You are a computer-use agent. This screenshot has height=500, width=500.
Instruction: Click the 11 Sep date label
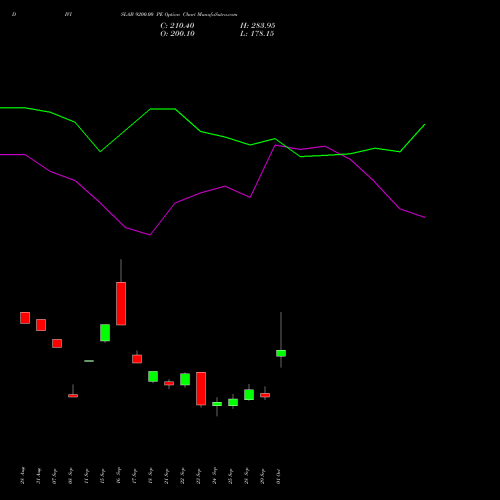click(86, 475)
